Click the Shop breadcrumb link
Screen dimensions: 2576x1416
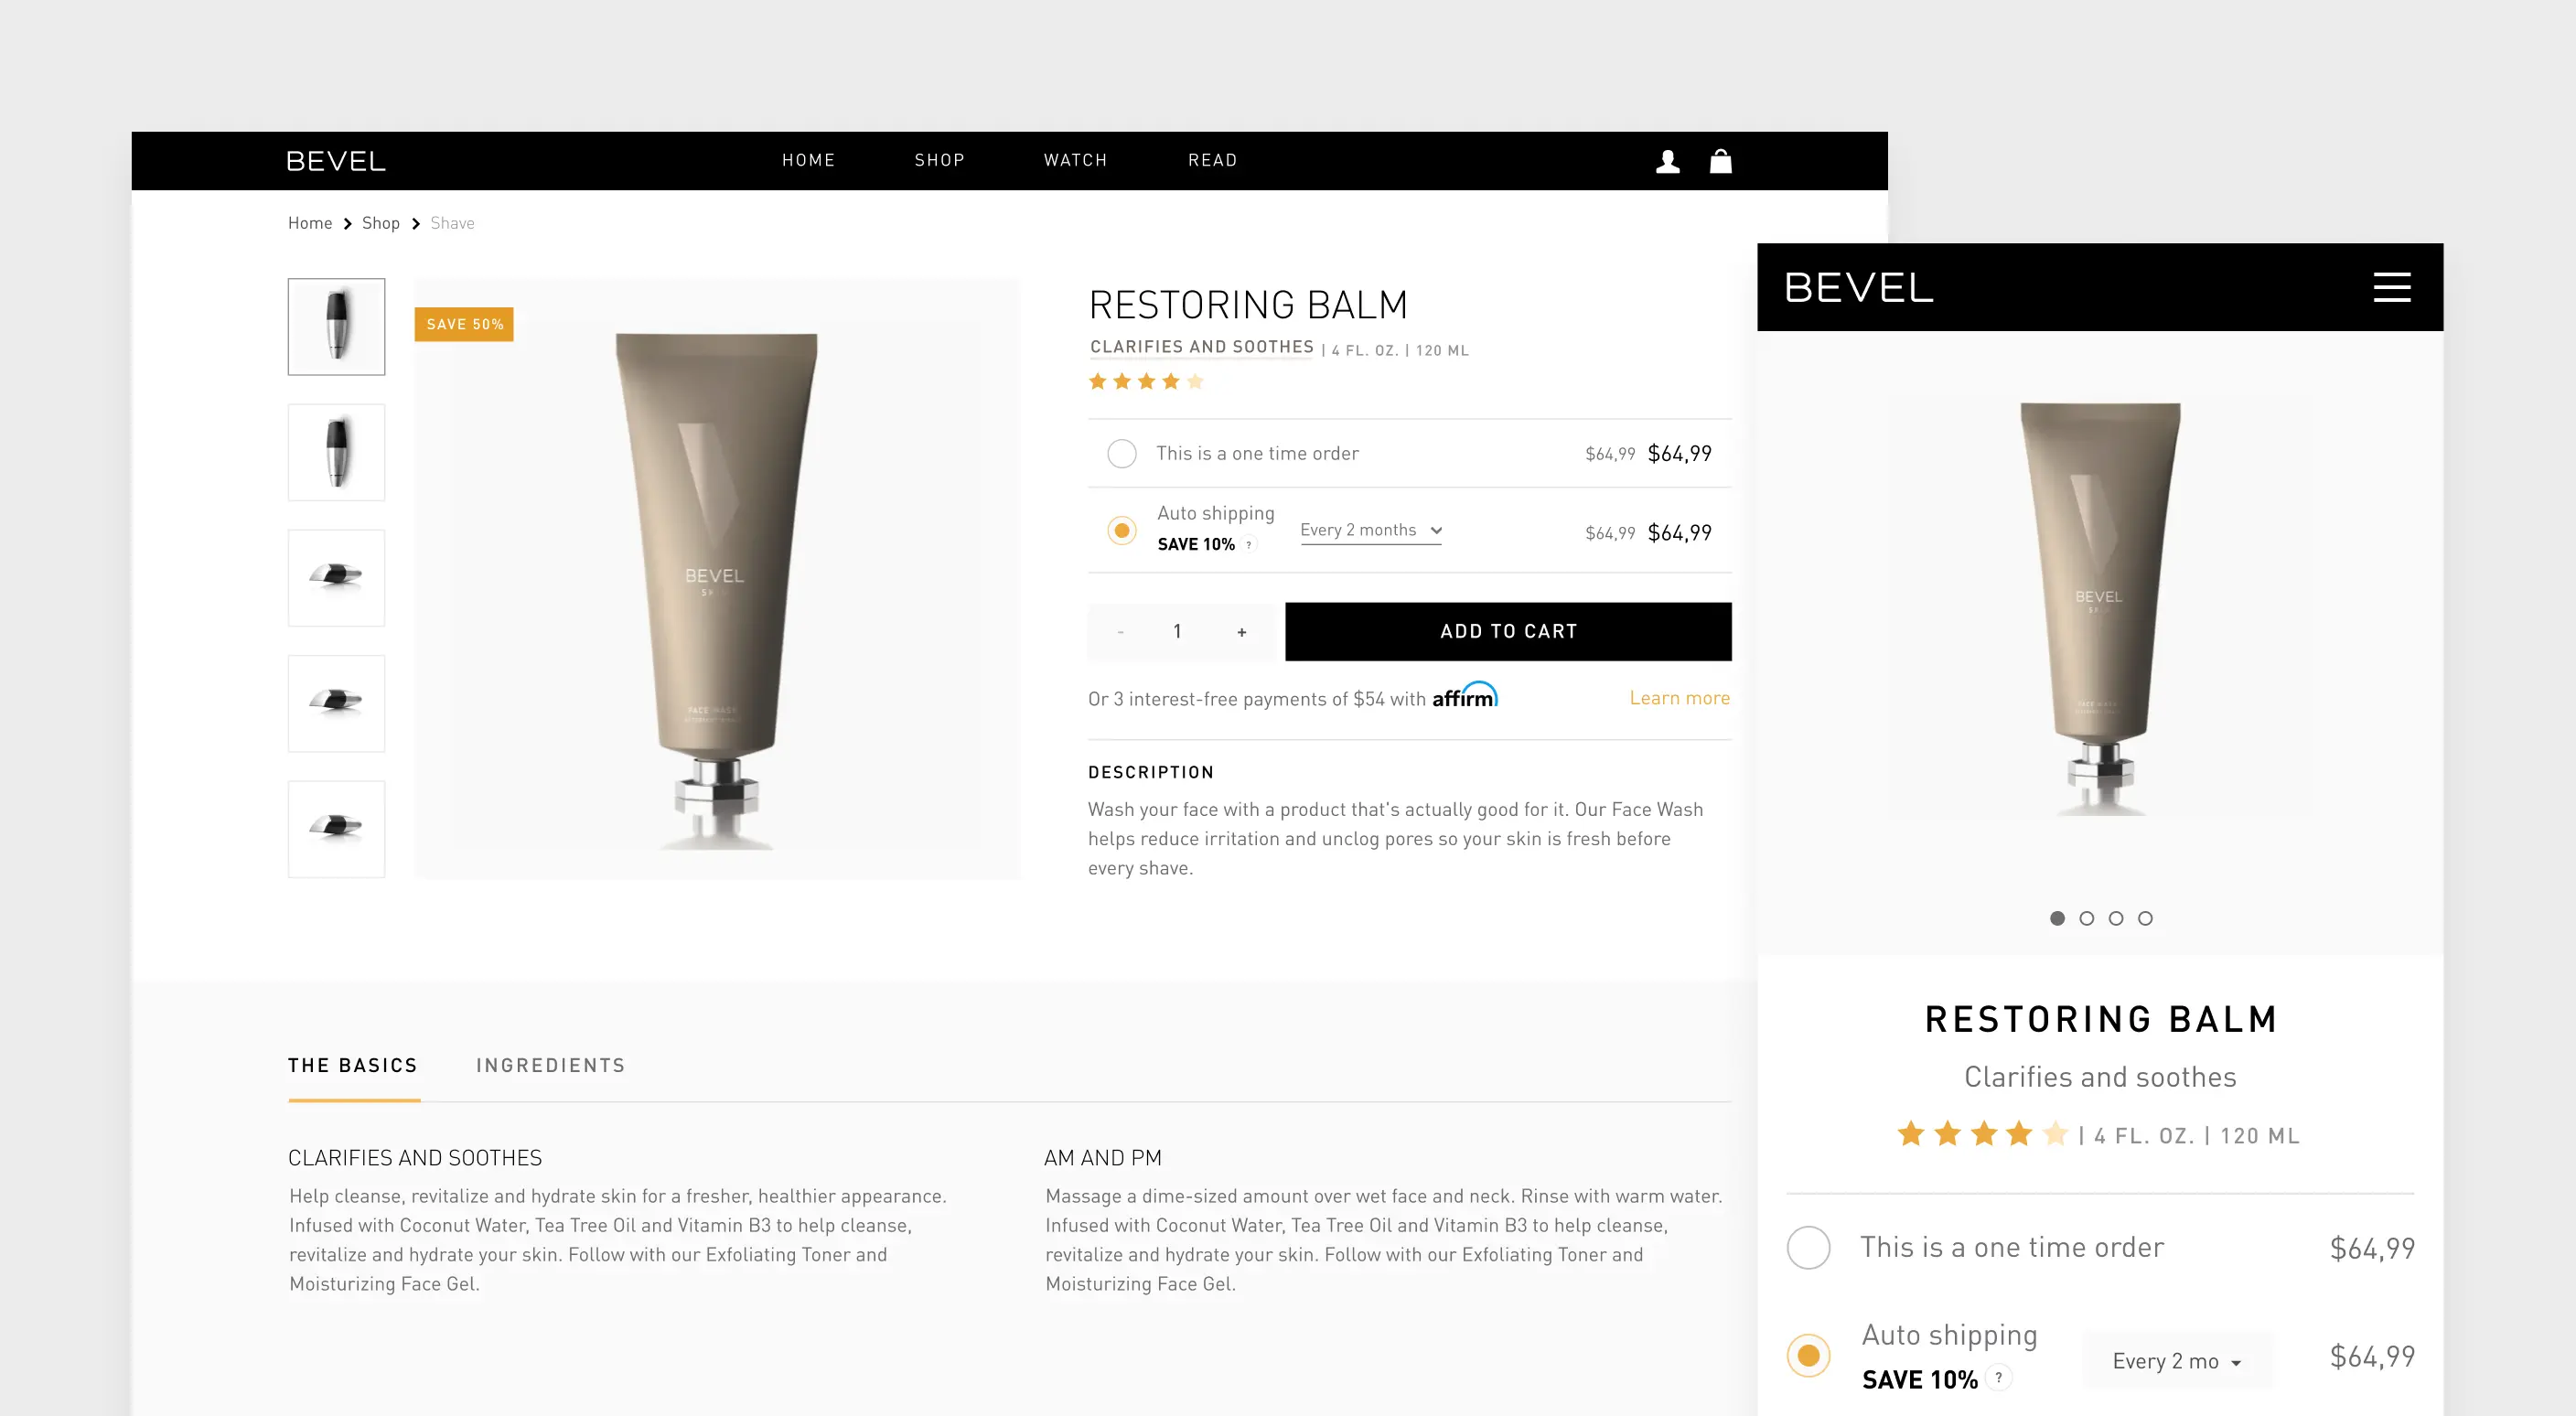click(381, 223)
